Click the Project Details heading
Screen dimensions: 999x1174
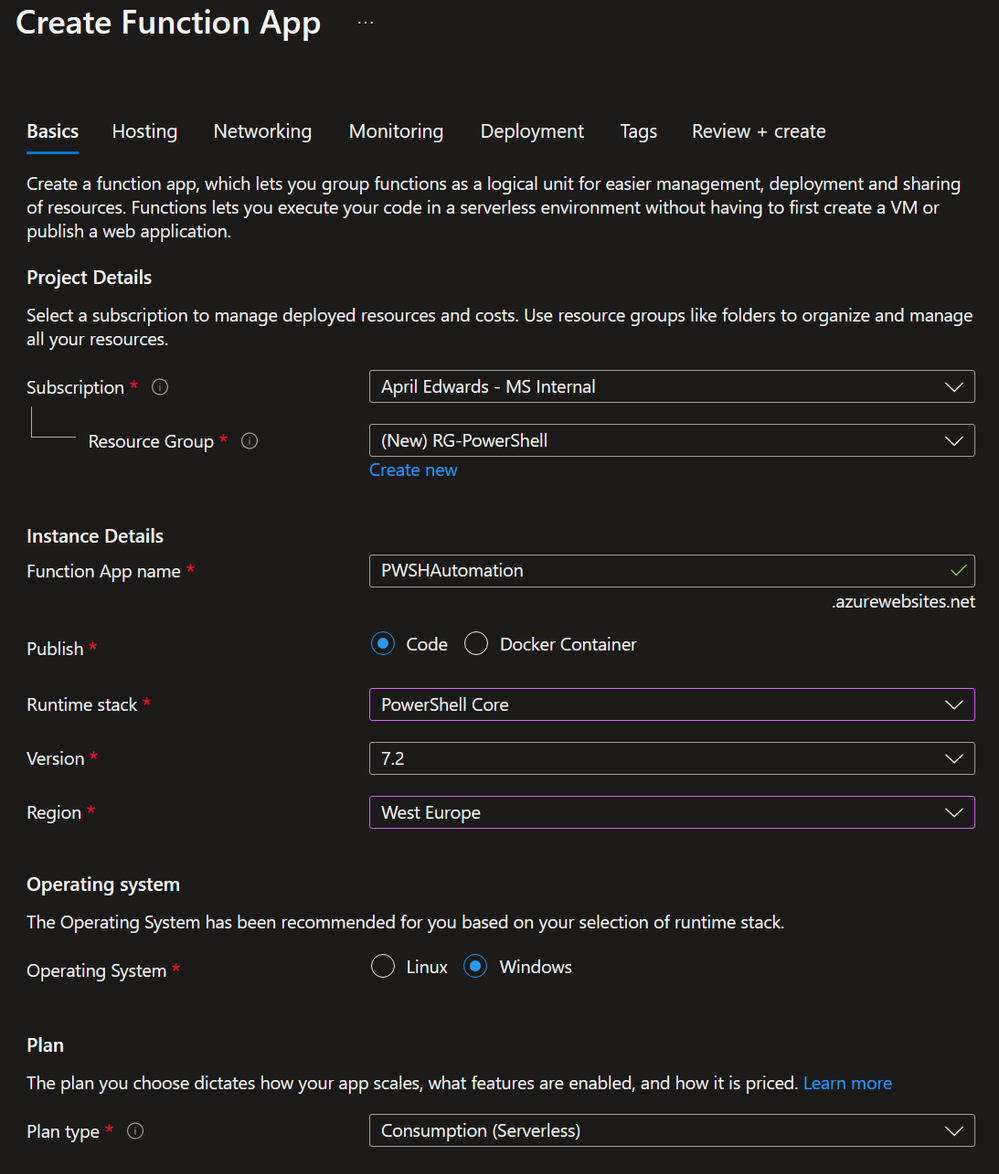(89, 278)
